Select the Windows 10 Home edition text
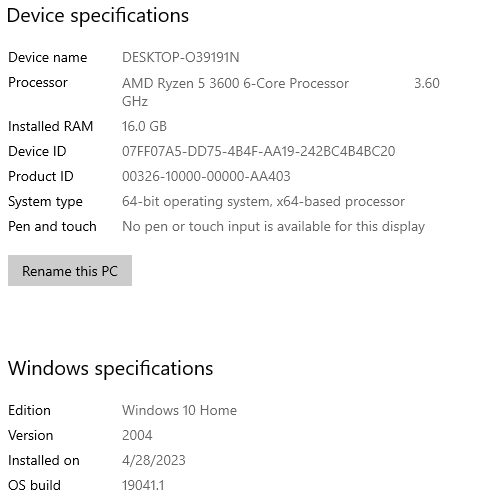Screen dimensions: 482x501 pyautogui.click(x=179, y=410)
